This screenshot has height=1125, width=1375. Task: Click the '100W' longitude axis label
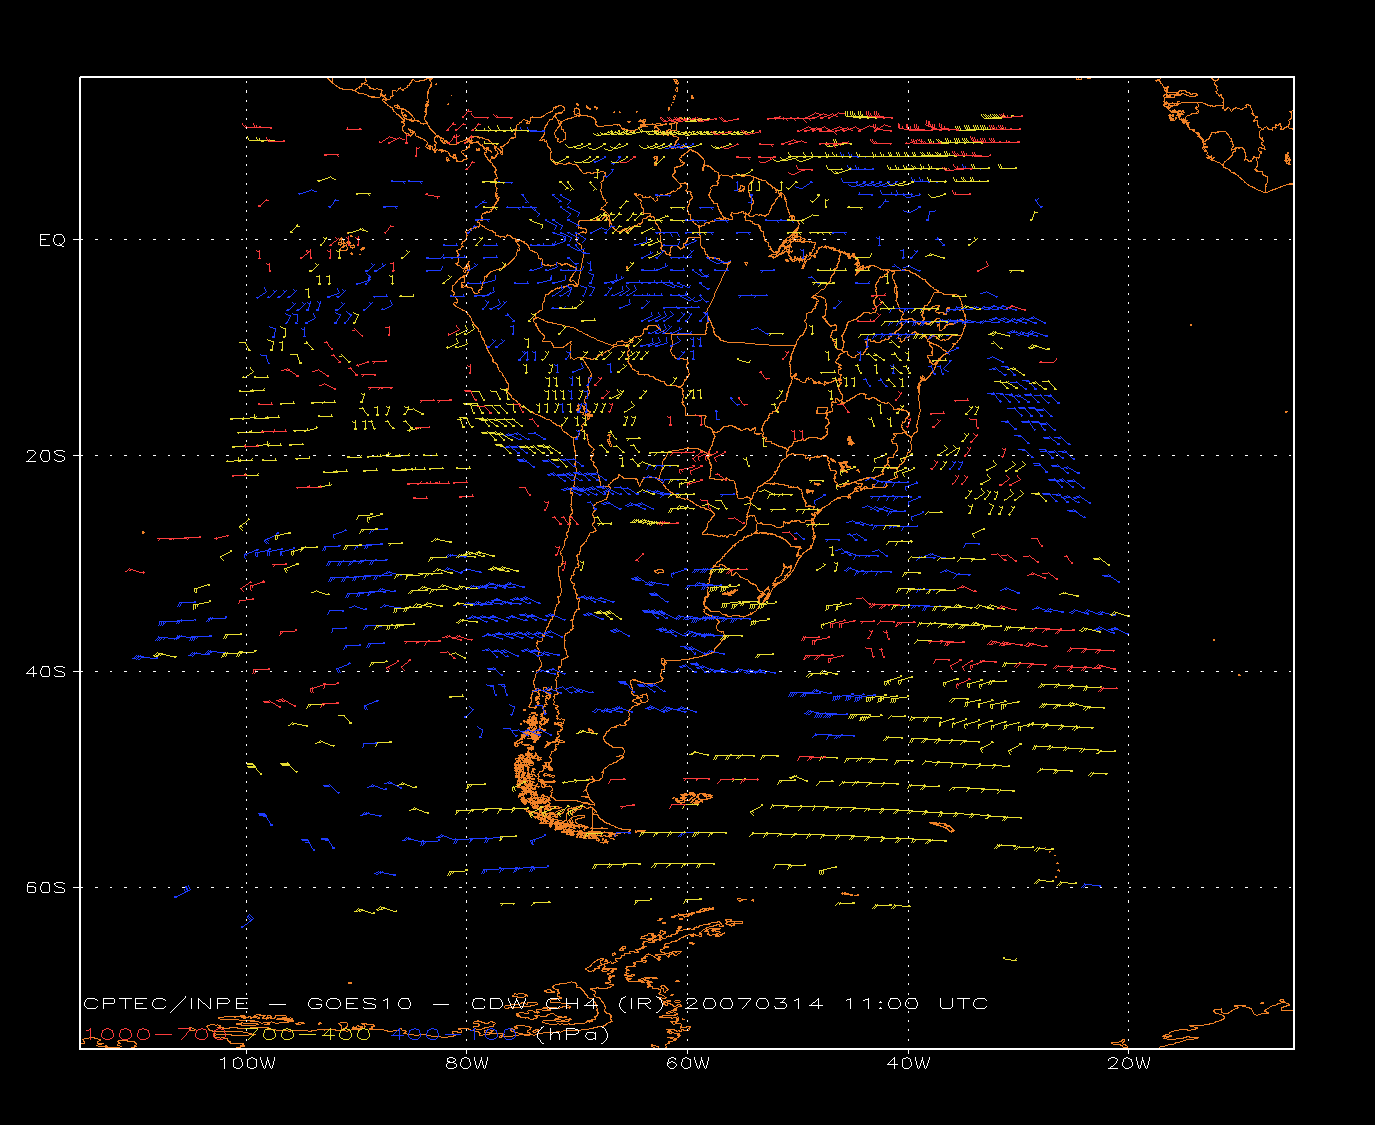[x=247, y=1064]
